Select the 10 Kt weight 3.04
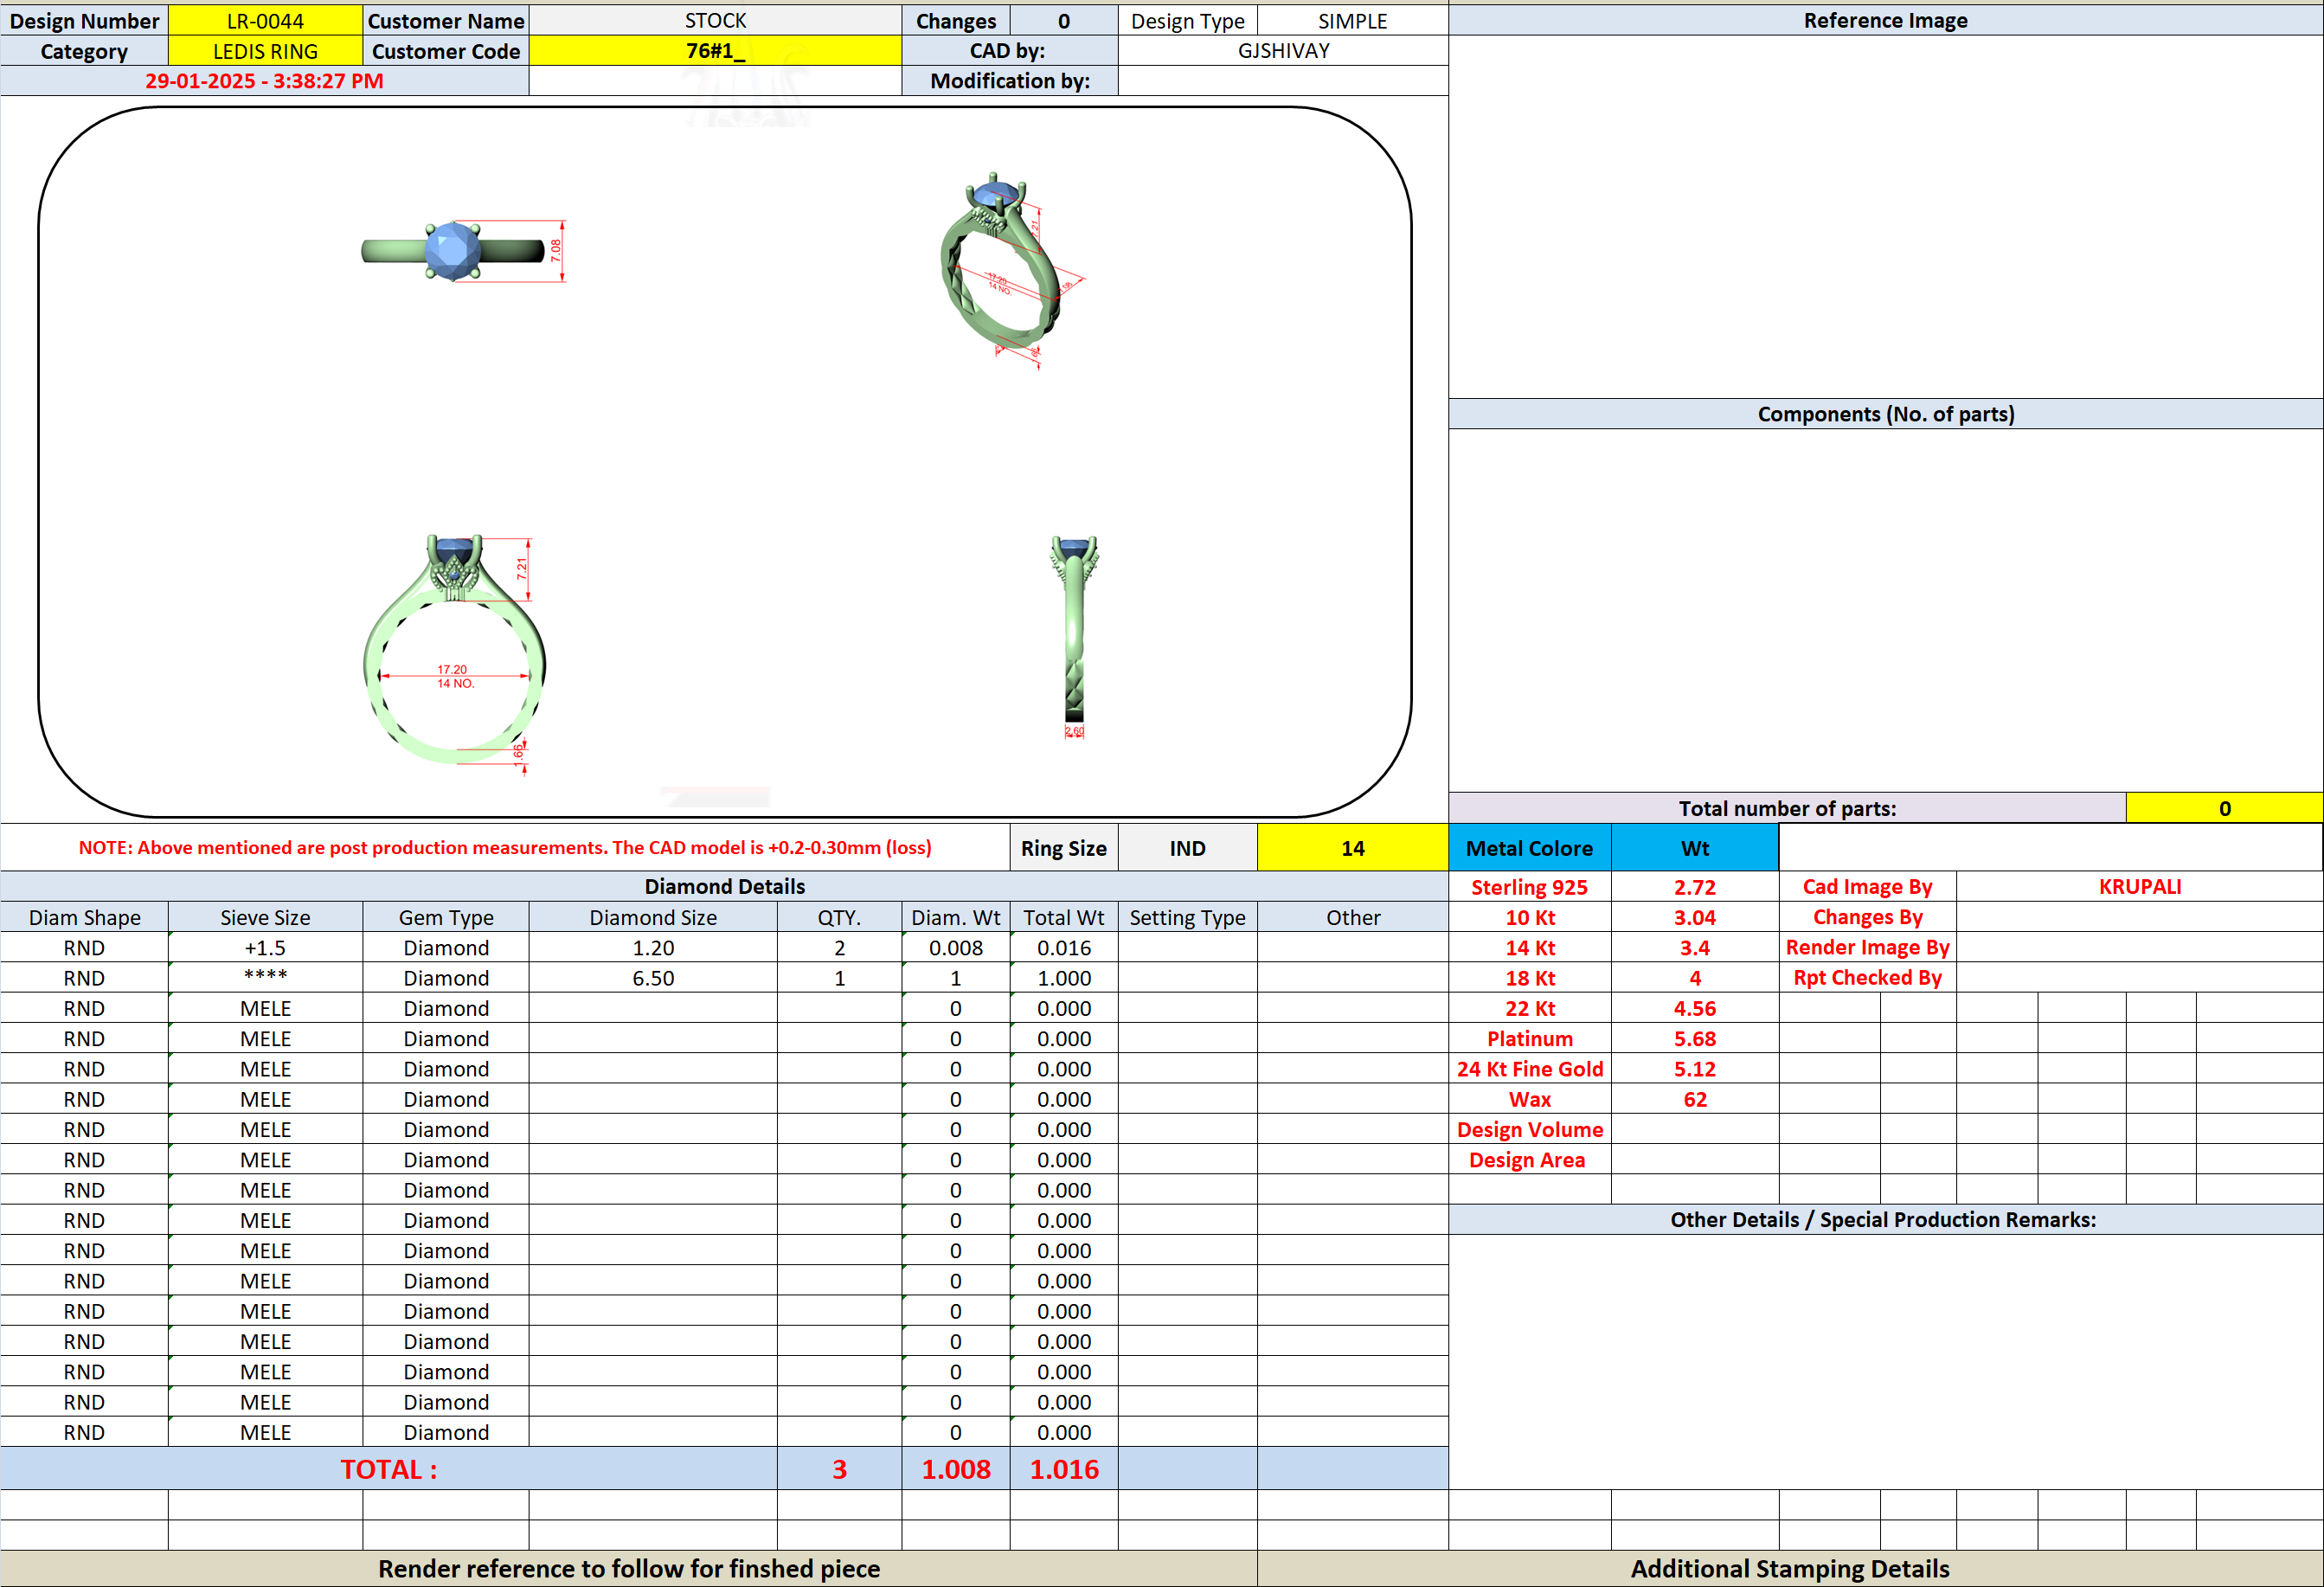This screenshot has width=2324, height=1587. [x=1695, y=917]
